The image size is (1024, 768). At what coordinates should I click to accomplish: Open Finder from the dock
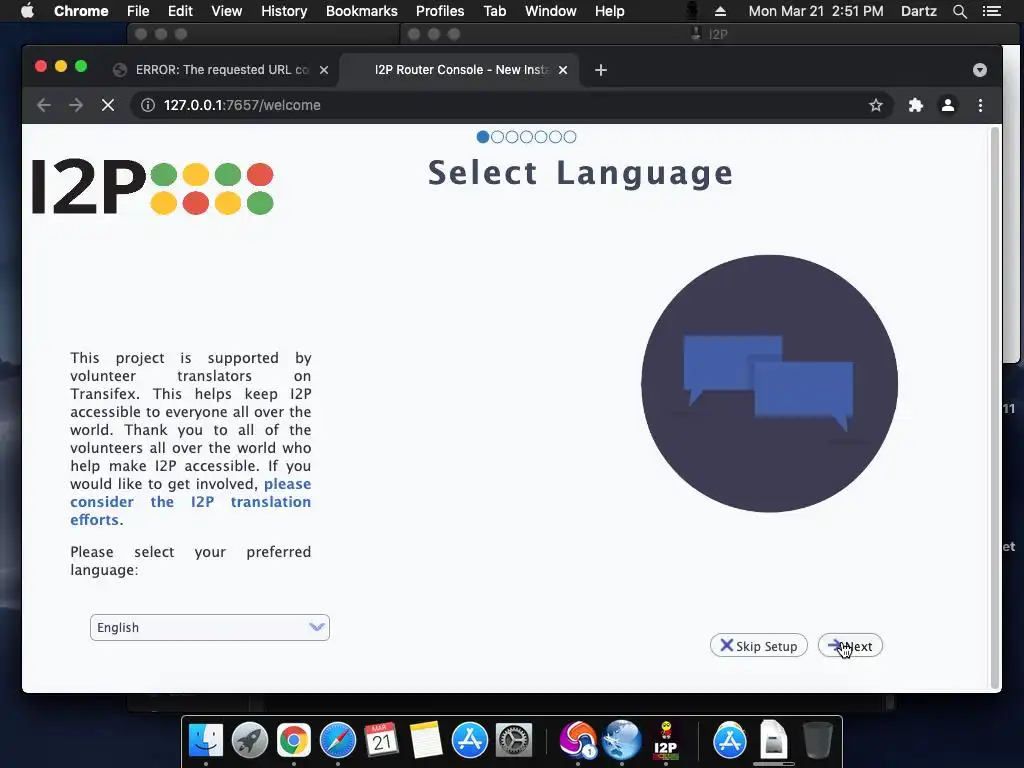206,741
